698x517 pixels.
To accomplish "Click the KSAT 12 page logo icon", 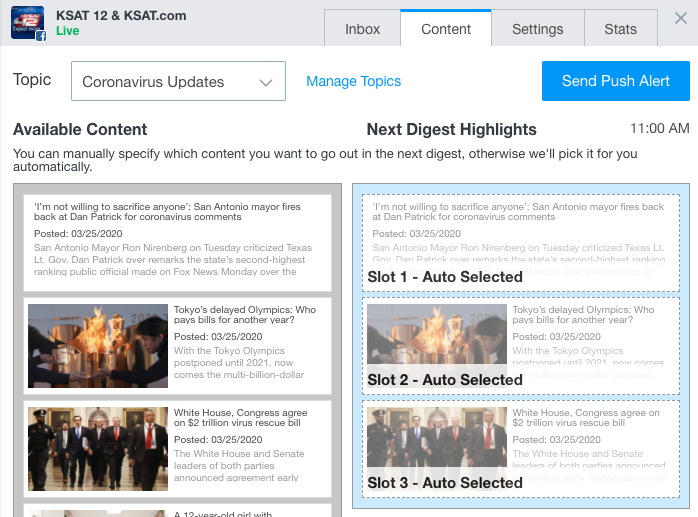I will click(x=28, y=23).
